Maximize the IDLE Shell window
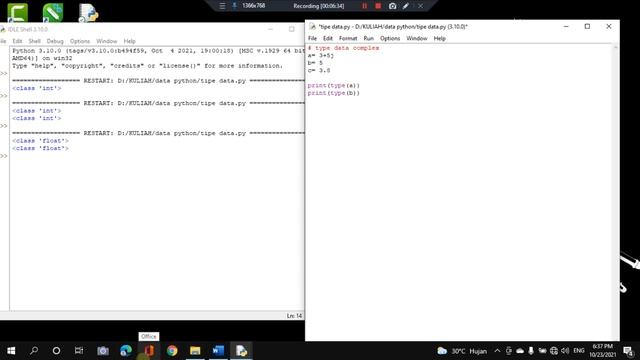 (291, 29)
